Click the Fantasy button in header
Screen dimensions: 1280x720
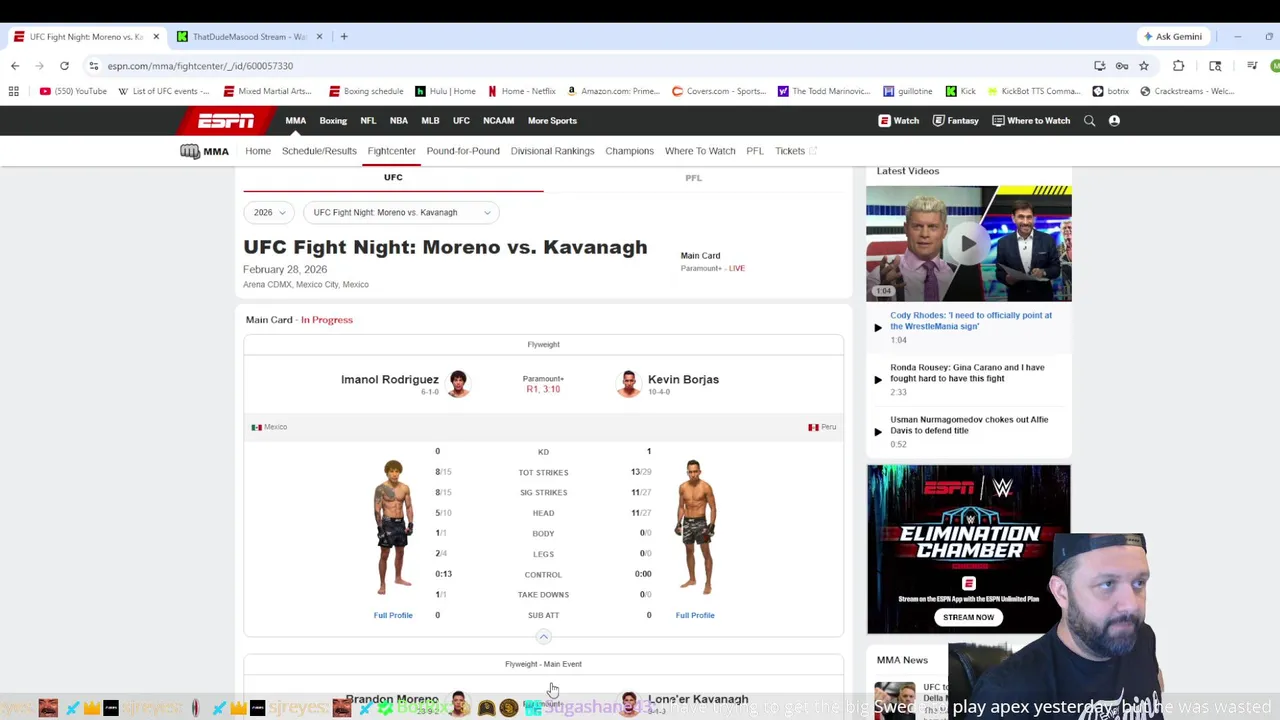click(x=955, y=121)
